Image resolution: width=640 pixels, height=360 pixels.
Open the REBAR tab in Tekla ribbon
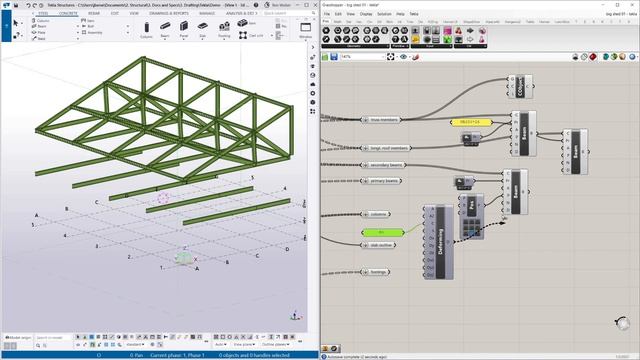(94, 13)
